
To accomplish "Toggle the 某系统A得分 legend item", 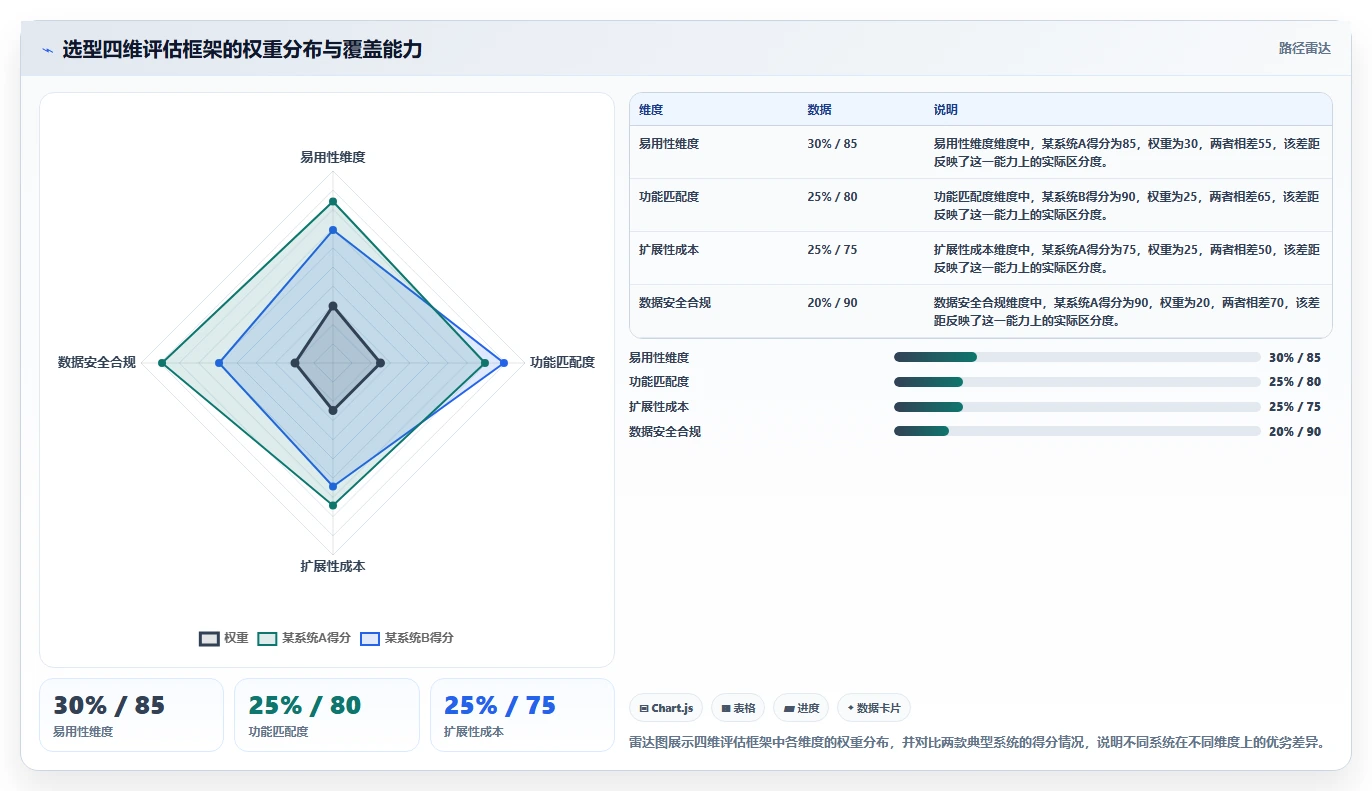I will [x=304, y=638].
